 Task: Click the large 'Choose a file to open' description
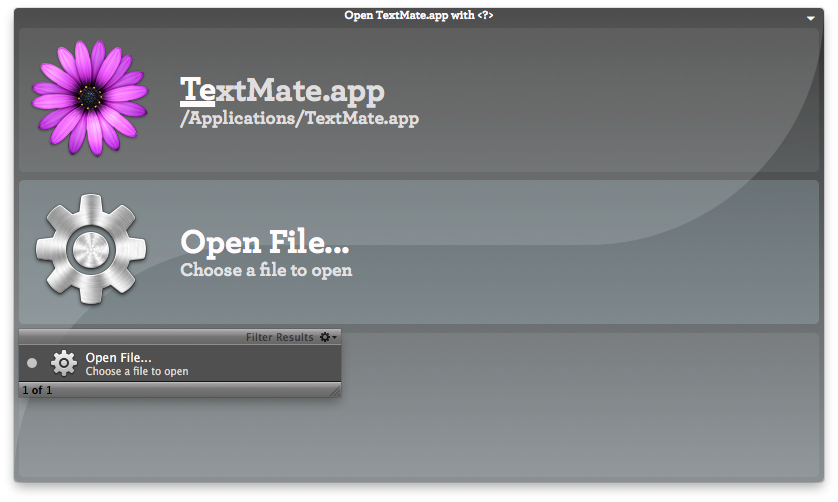(266, 270)
